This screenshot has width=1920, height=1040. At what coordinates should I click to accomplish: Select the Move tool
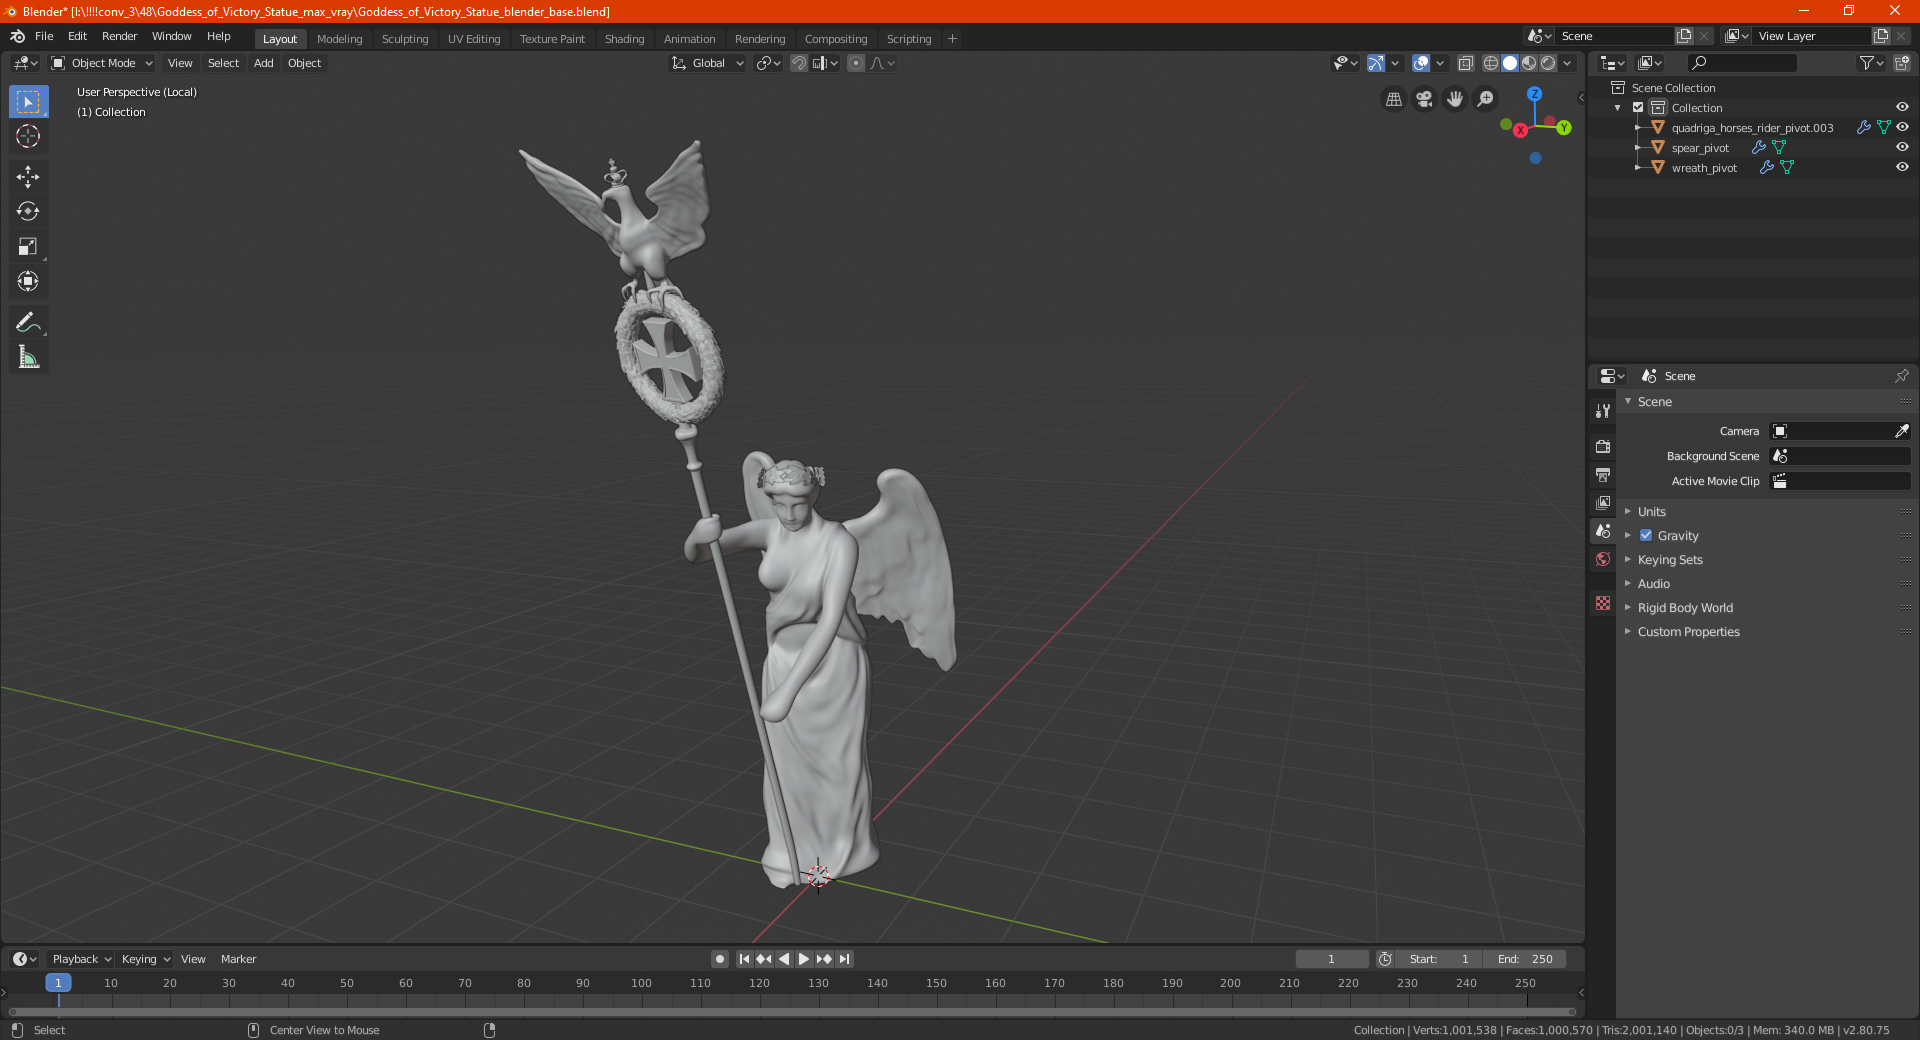[x=28, y=177]
